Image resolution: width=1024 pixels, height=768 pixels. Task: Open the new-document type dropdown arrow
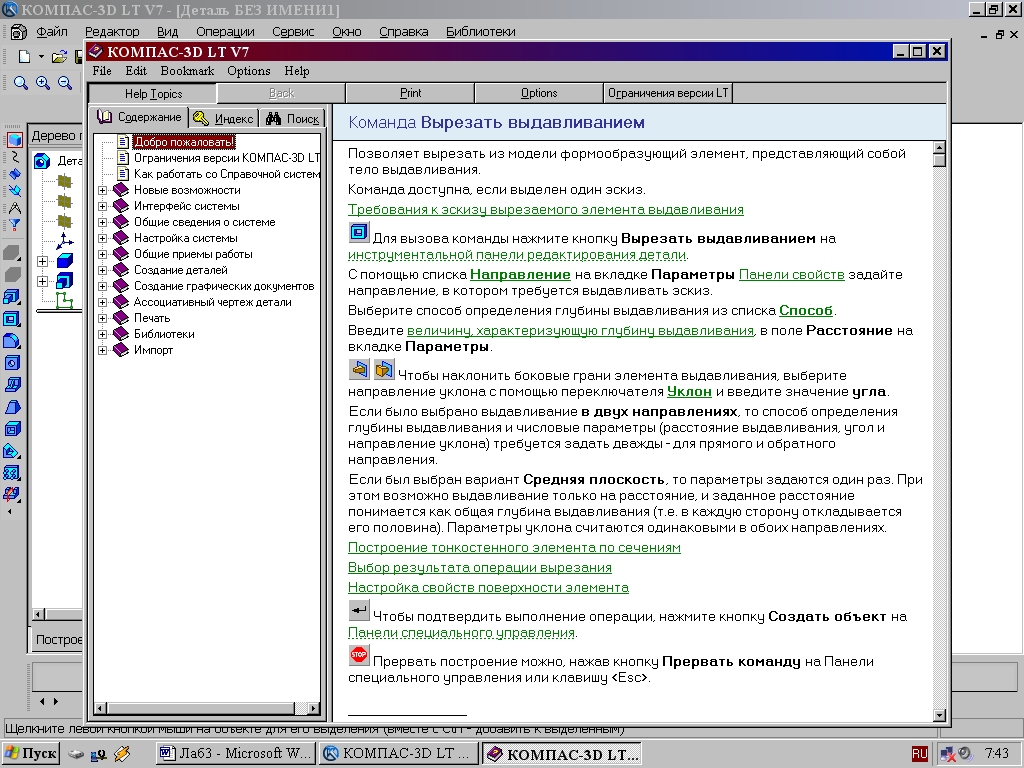41,57
